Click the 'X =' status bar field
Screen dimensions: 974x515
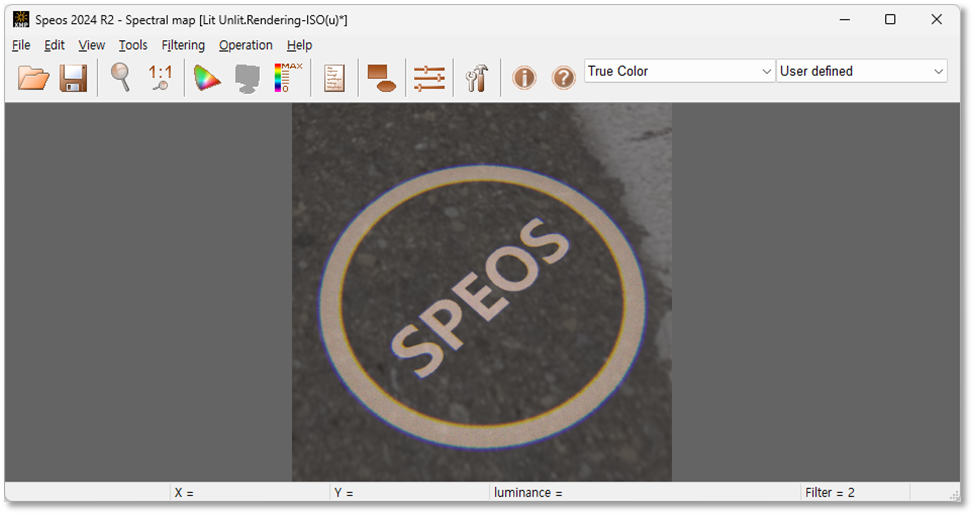click(x=248, y=493)
